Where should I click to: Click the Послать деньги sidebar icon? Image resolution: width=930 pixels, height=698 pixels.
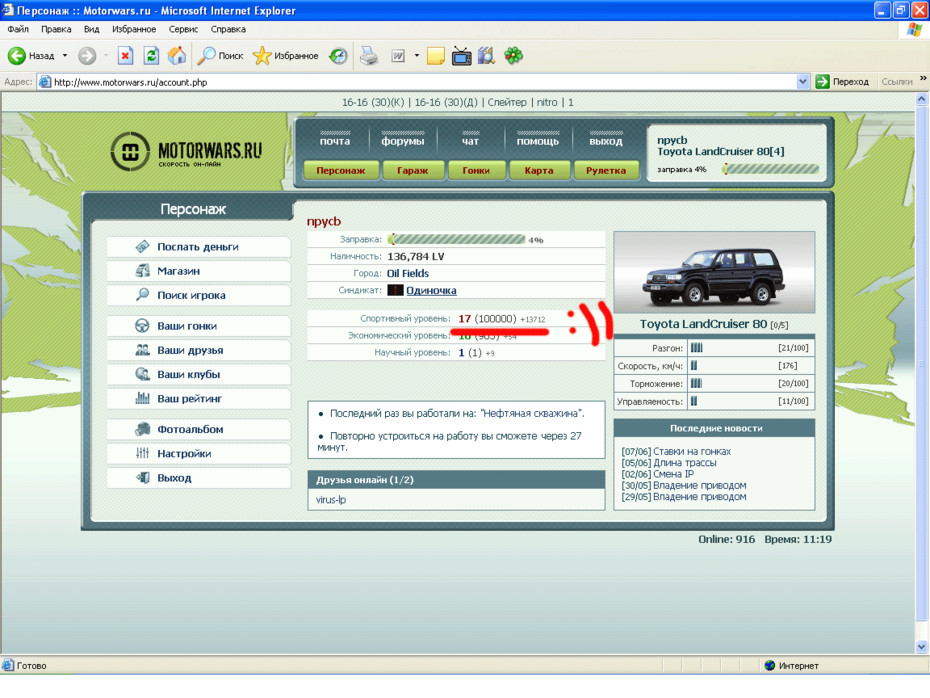tap(142, 246)
